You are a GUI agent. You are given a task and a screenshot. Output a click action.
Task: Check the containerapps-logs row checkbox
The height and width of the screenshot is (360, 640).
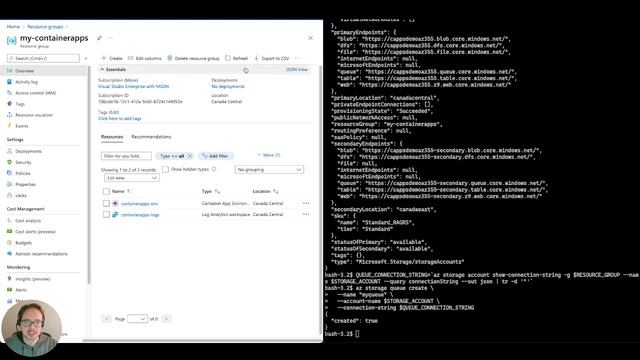(106, 214)
